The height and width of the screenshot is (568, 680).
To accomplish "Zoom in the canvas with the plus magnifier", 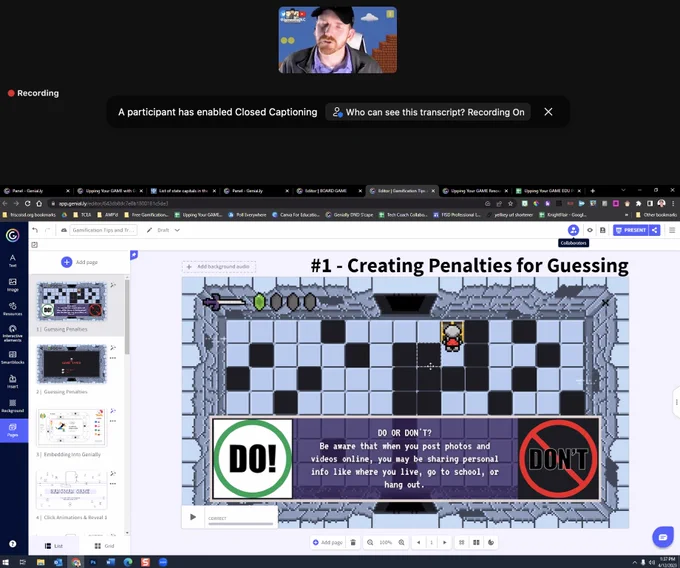I will pyautogui.click(x=402, y=542).
